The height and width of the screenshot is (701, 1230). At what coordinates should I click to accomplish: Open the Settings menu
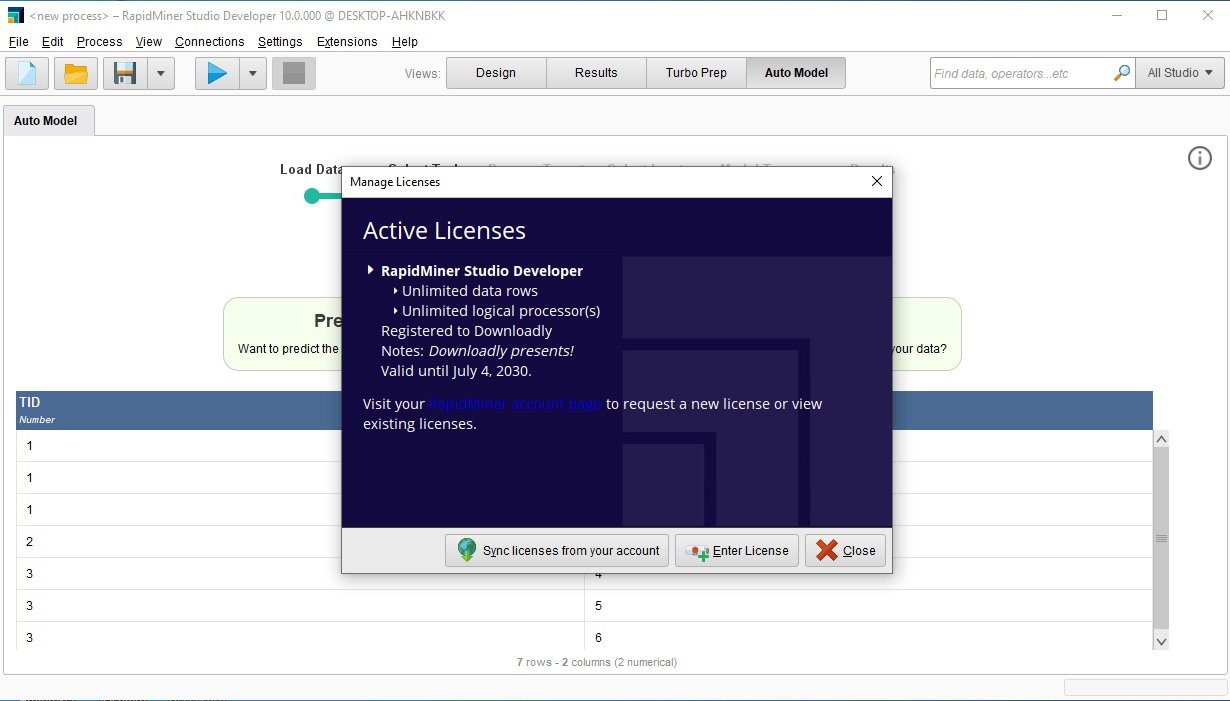(x=280, y=42)
